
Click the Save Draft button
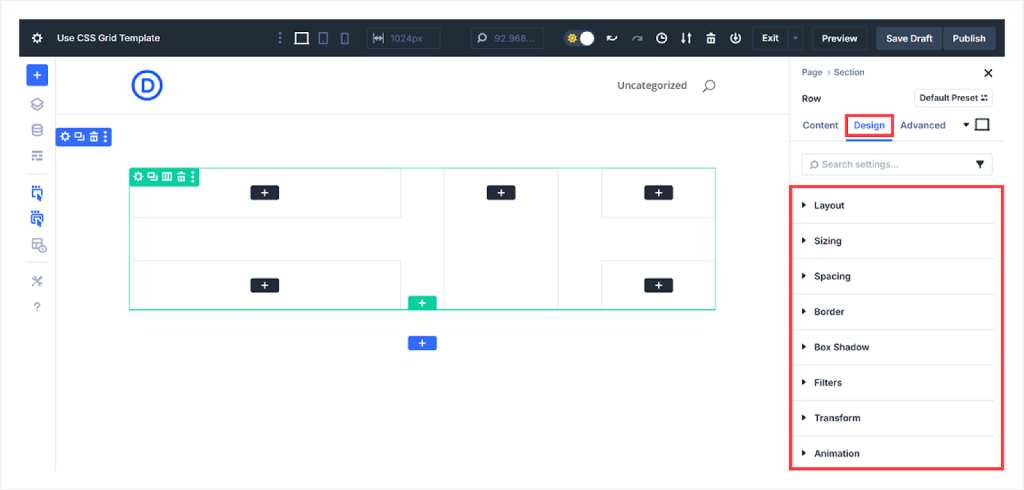click(x=908, y=38)
